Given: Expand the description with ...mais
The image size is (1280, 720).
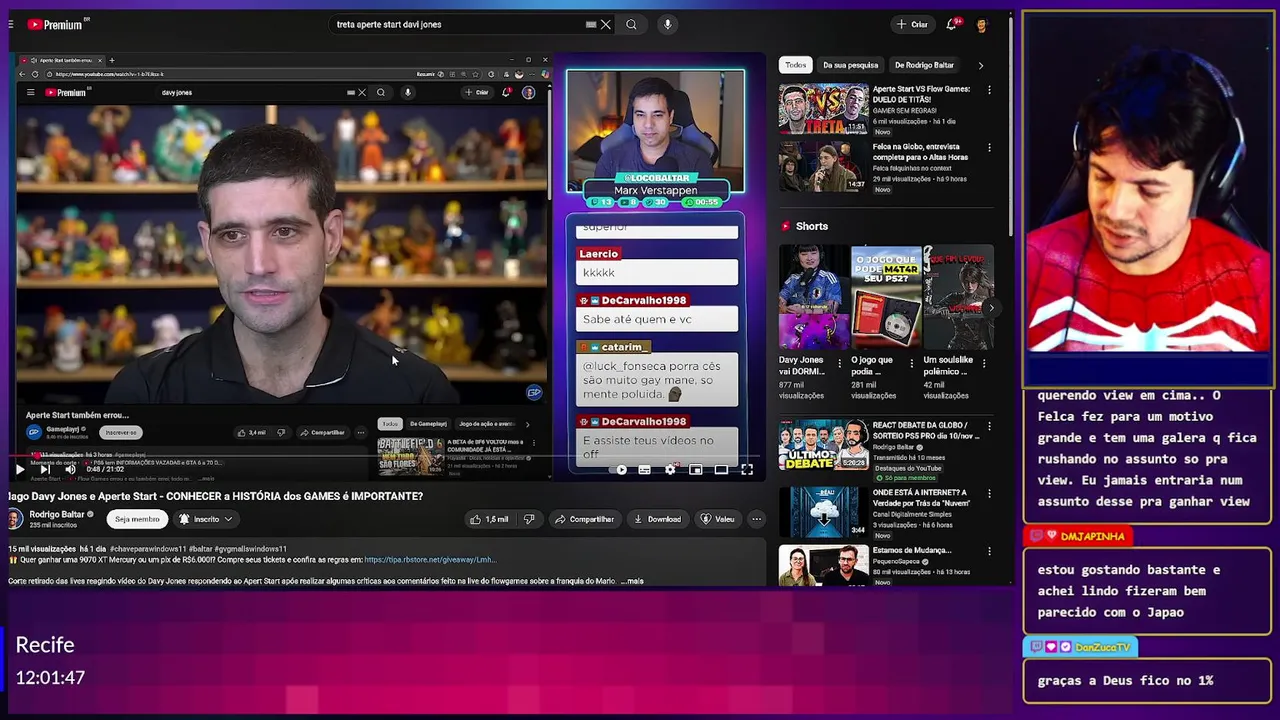Looking at the screenshot, I should coord(632,581).
